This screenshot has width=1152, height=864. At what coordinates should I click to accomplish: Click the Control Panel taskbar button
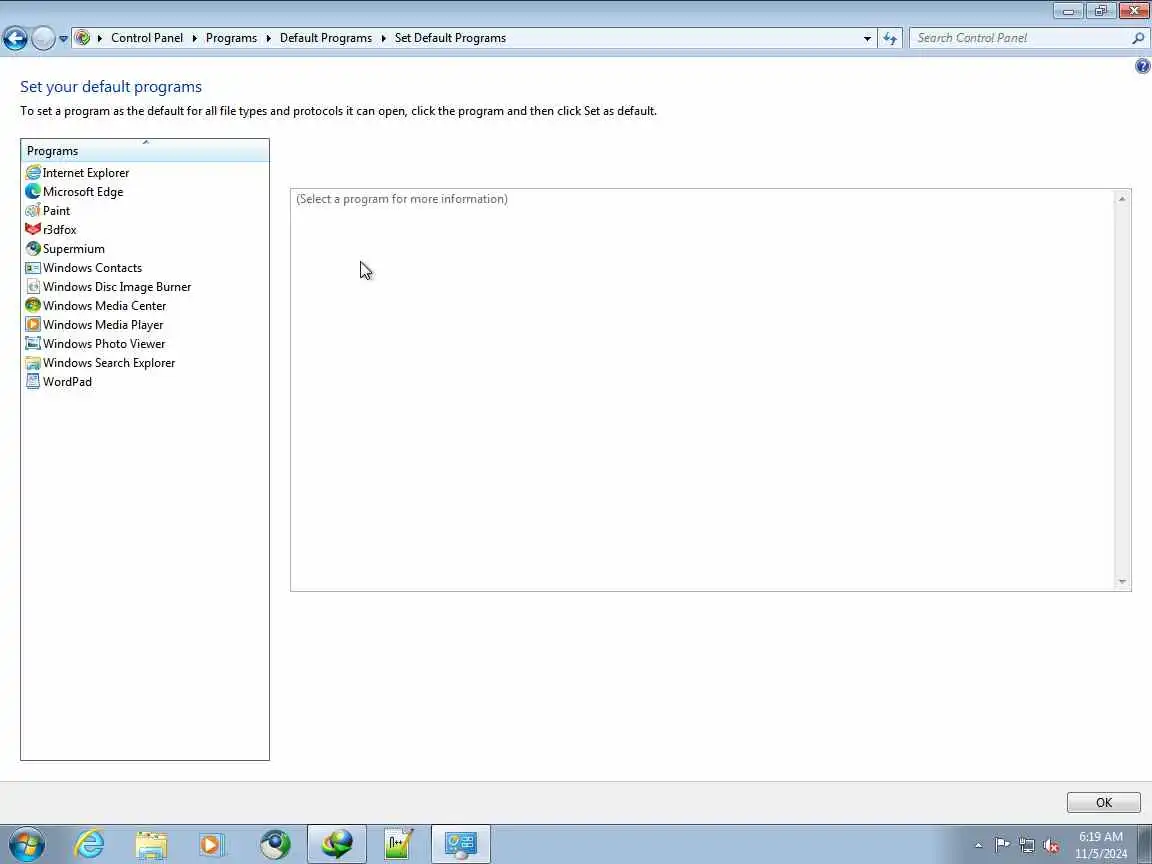coord(461,844)
